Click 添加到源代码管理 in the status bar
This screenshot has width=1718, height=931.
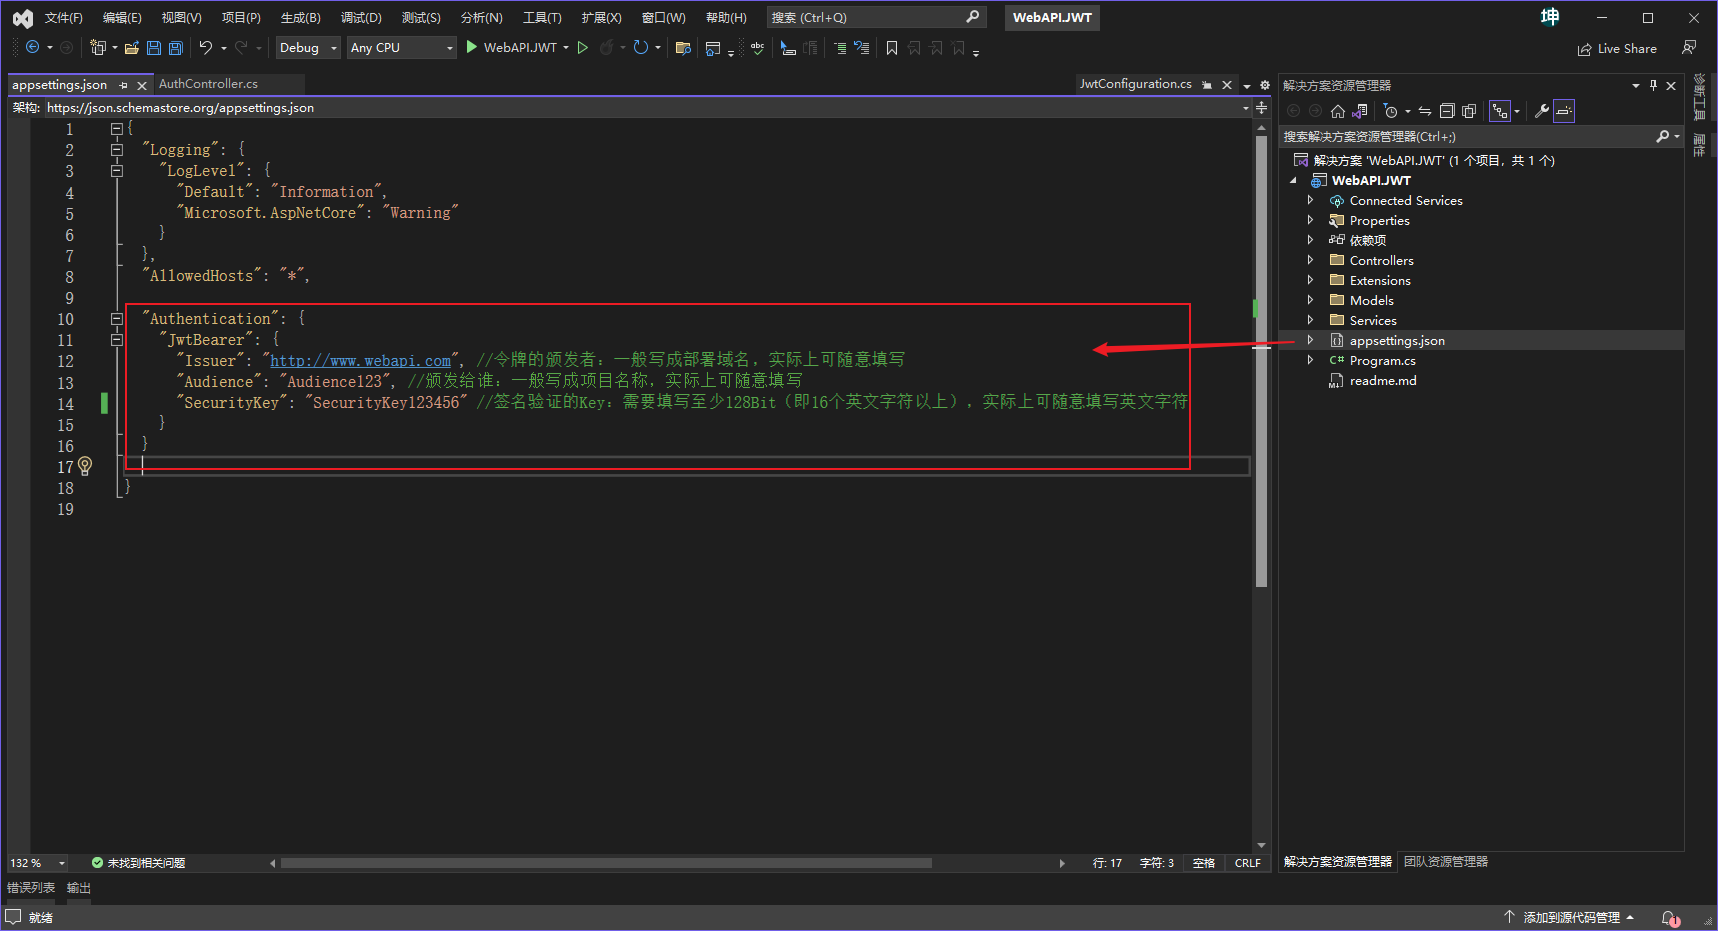click(x=1570, y=916)
